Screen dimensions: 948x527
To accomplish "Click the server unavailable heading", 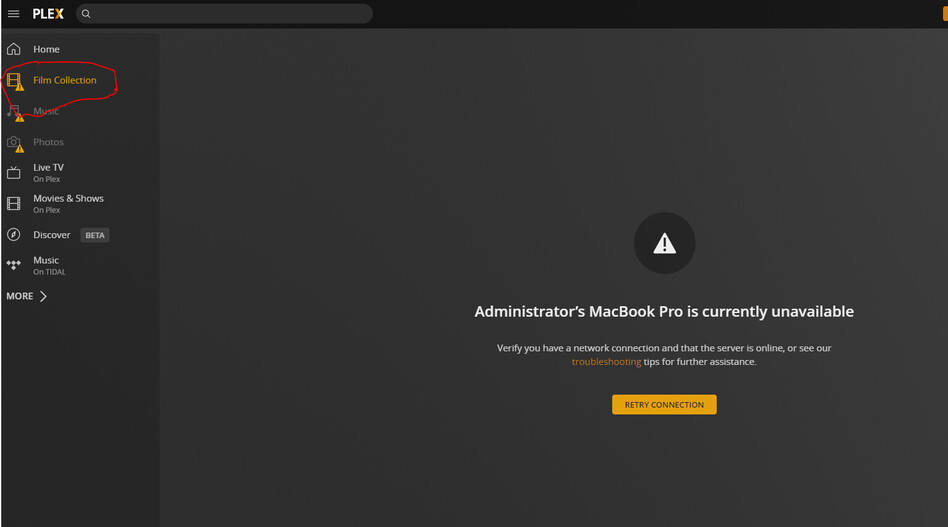I will click(664, 311).
